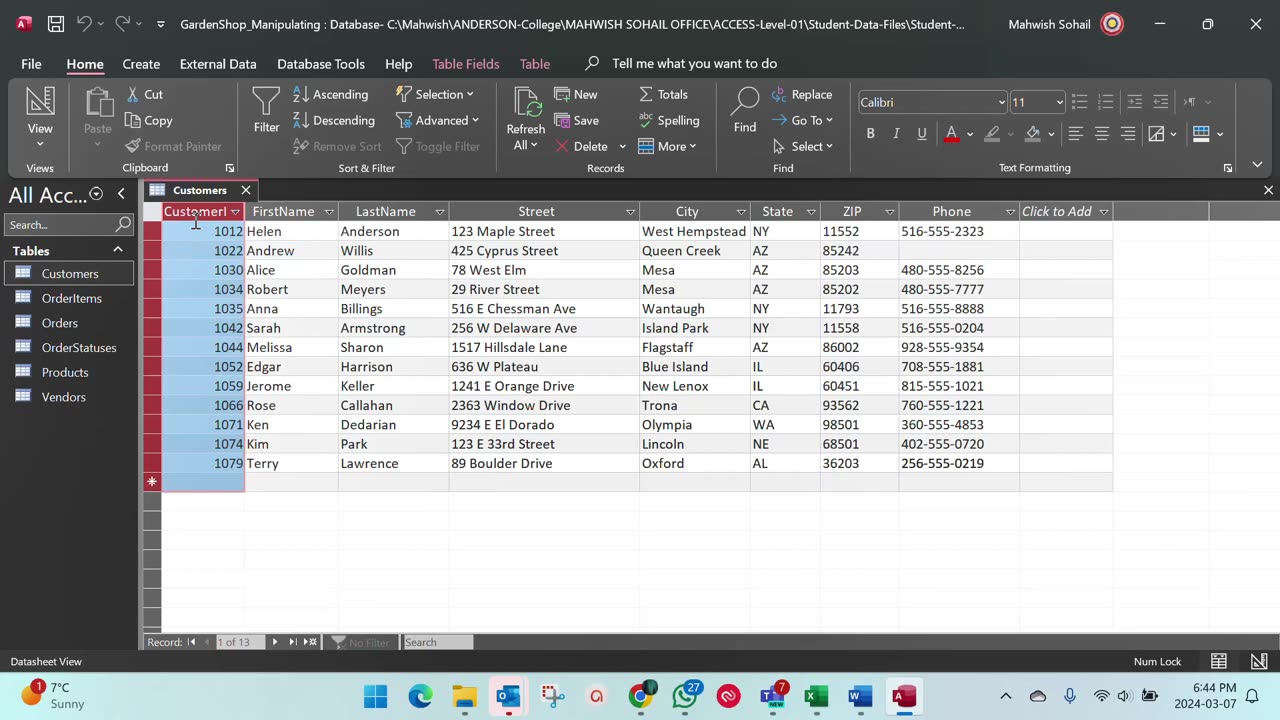This screenshot has width=1280, height=720.
Task: Toggle Italic text formatting
Action: (896, 133)
